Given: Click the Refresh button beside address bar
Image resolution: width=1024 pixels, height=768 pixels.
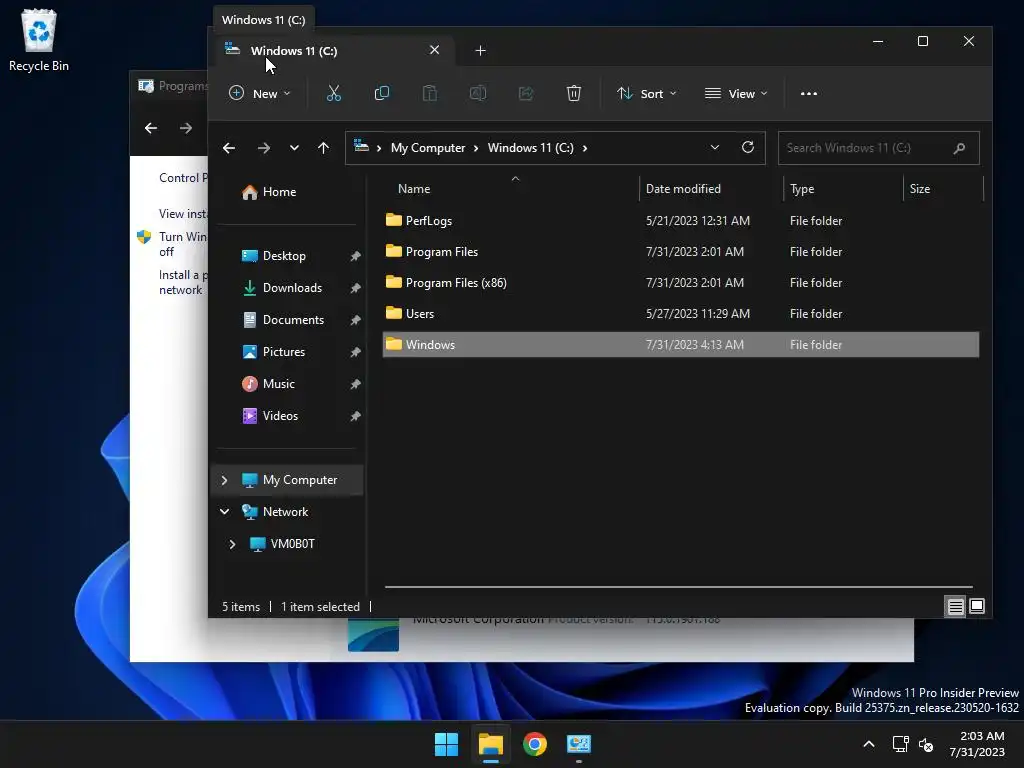Looking at the screenshot, I should pos(748,147).
